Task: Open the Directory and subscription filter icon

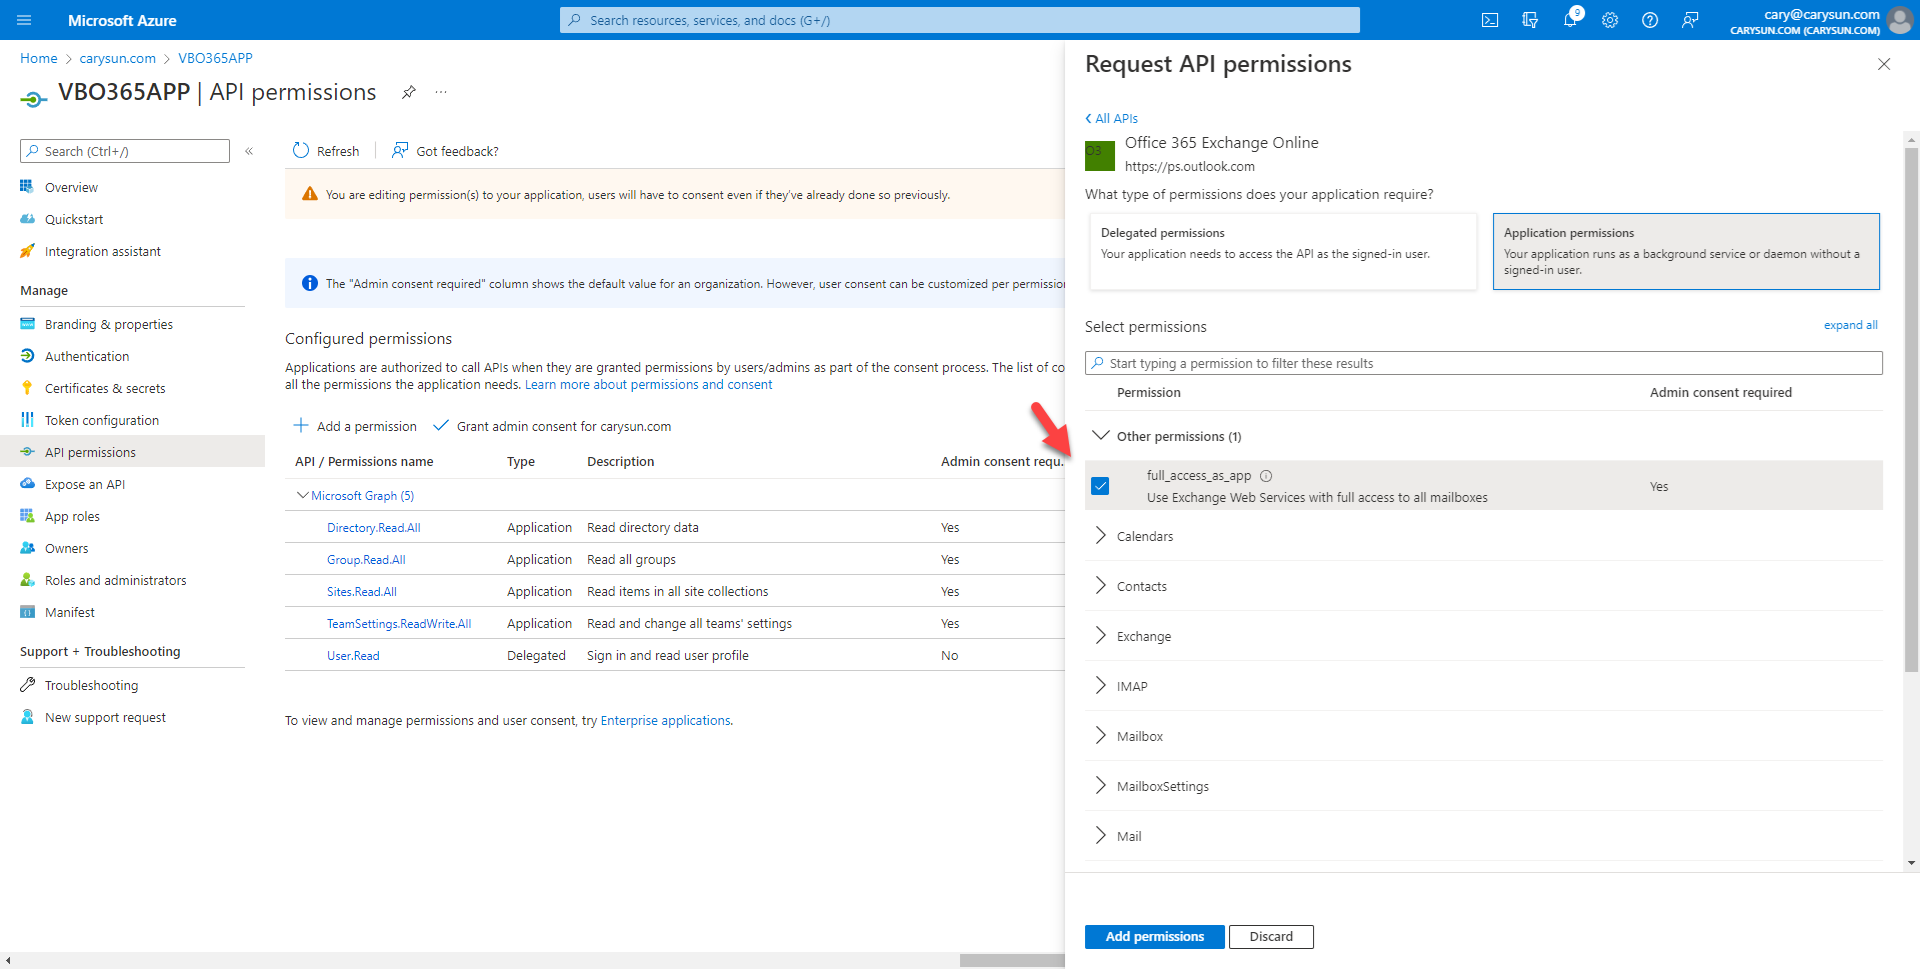Action: 1530,20
